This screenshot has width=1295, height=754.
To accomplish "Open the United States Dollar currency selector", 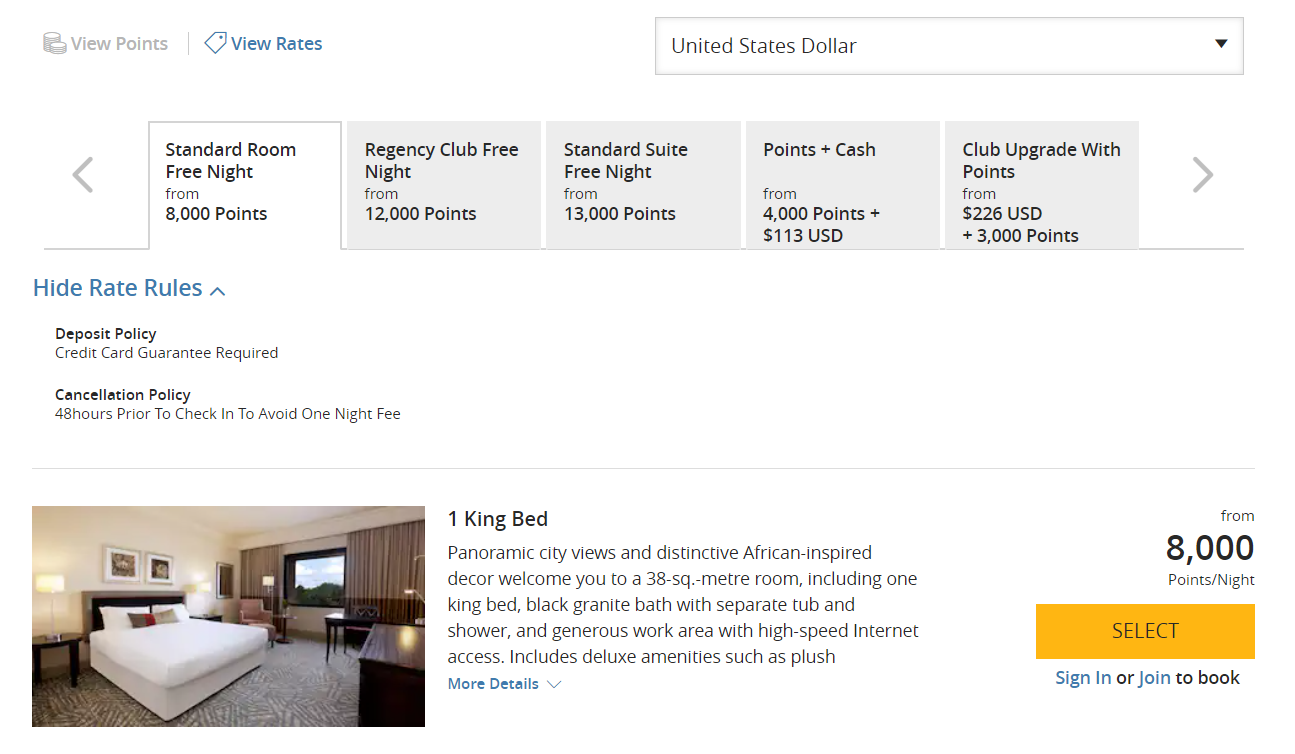I will point(948,45).
